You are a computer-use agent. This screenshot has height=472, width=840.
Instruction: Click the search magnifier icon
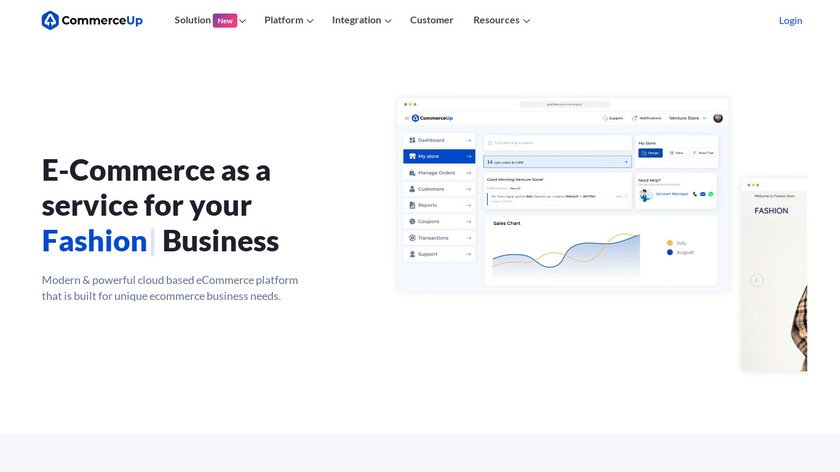click(x=490, y=143)
